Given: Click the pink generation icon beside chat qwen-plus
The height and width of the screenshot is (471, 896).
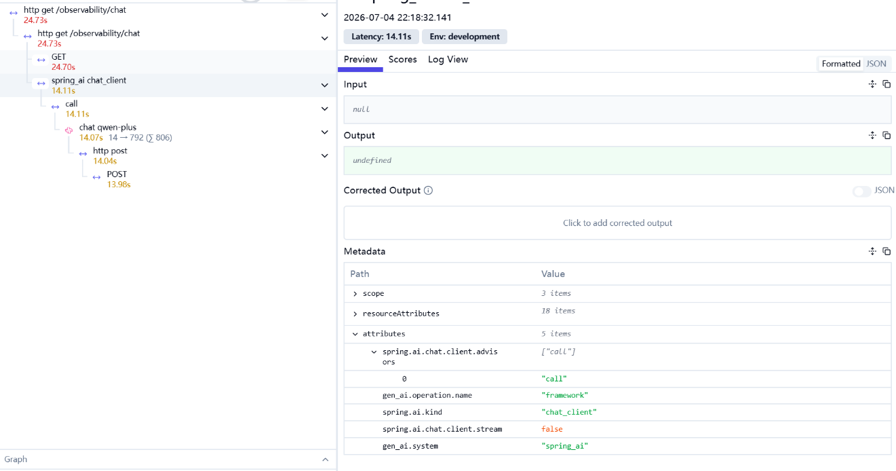Looking at the screenshot, I should click(69, 130).
